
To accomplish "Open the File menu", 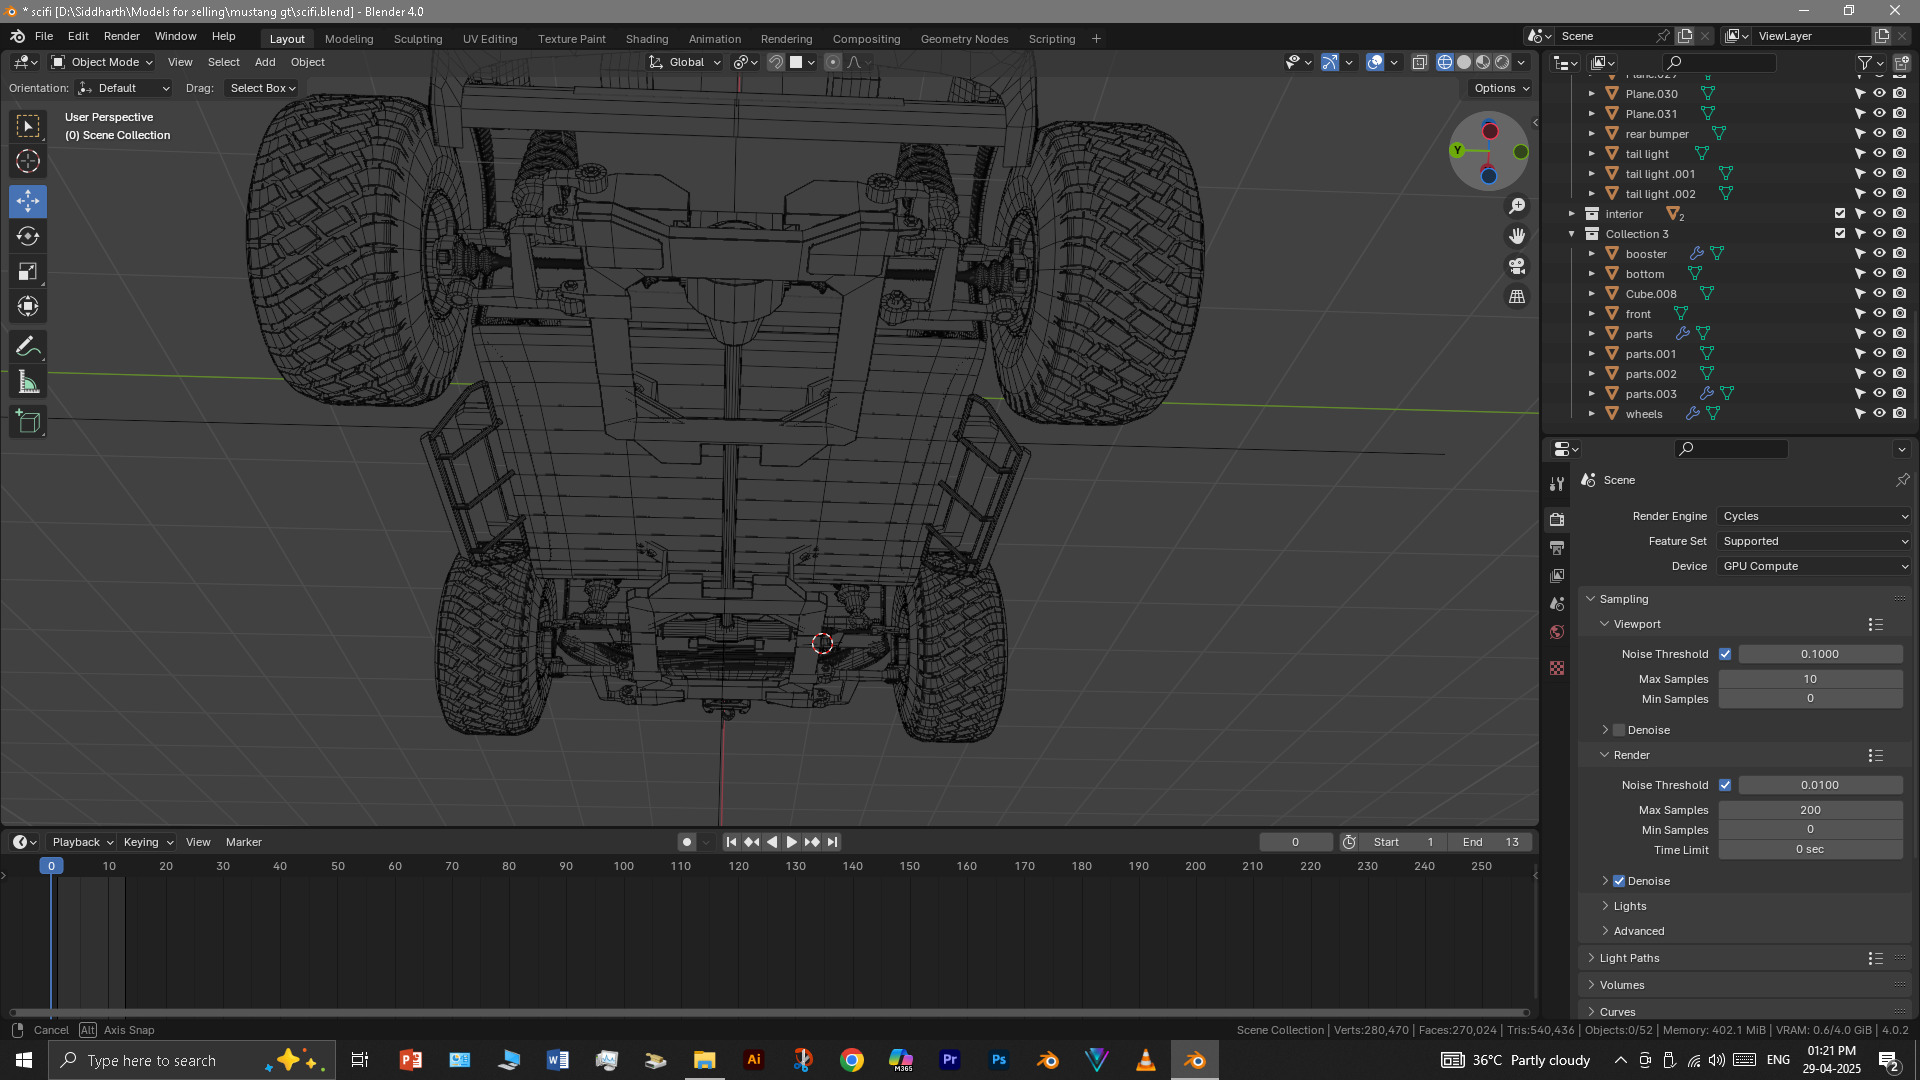I will [44, 36].
